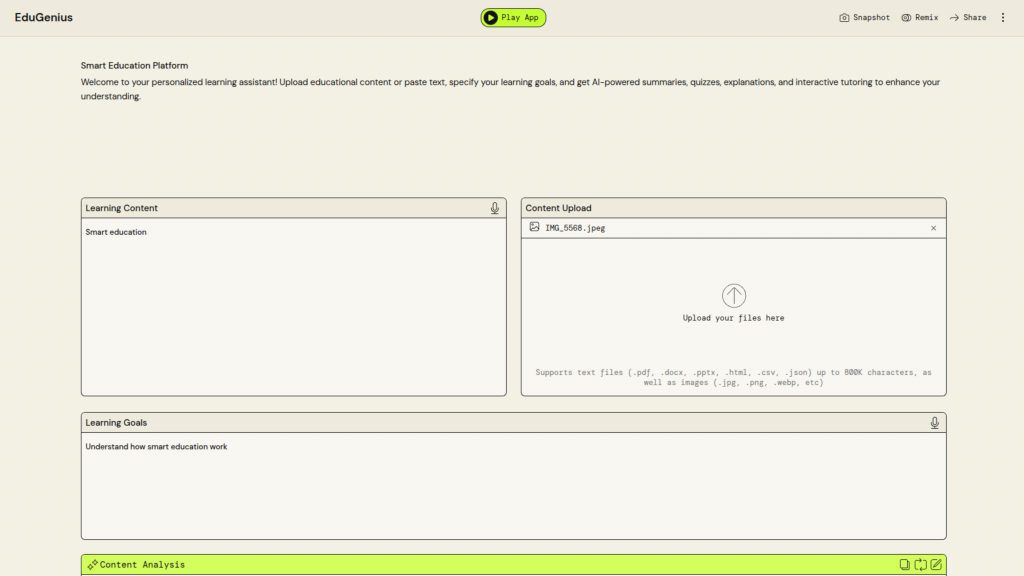This screenshot has width=1024, height=576.
Task: Click the EduGenius app title
Action: pyautogui.click(x=44, y=17)
